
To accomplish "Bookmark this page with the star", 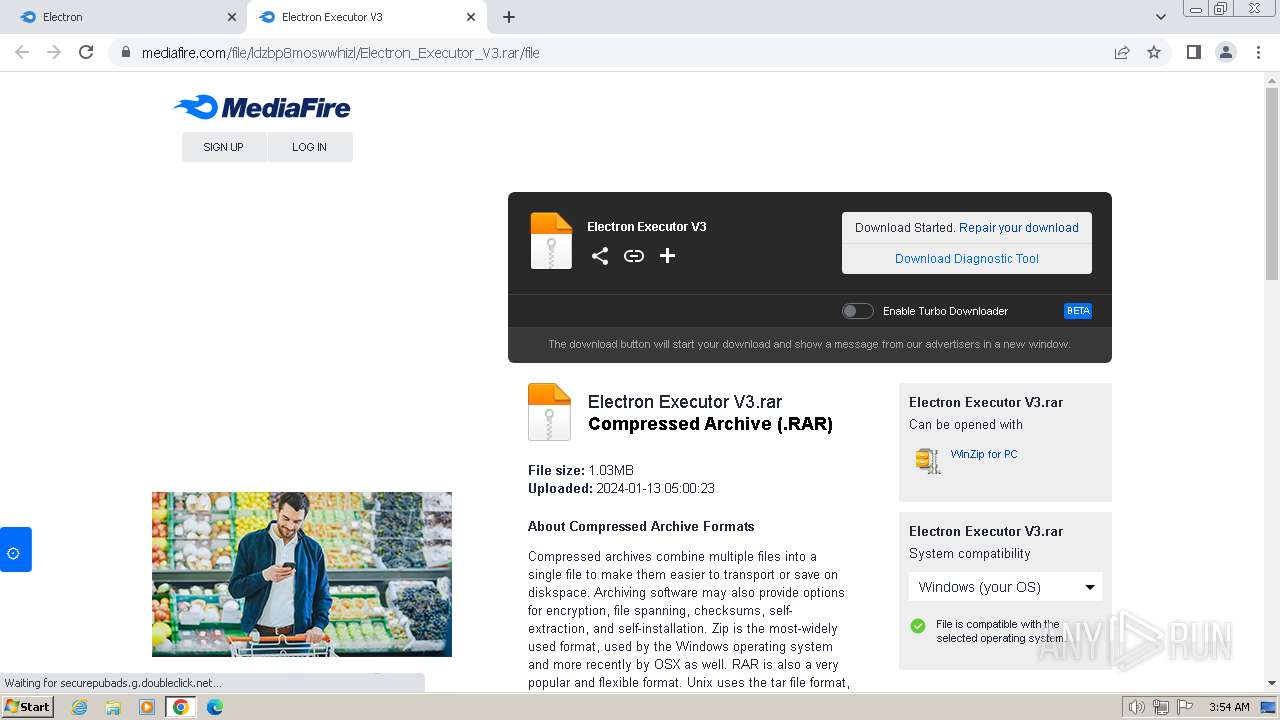I will pos(1154,52).
